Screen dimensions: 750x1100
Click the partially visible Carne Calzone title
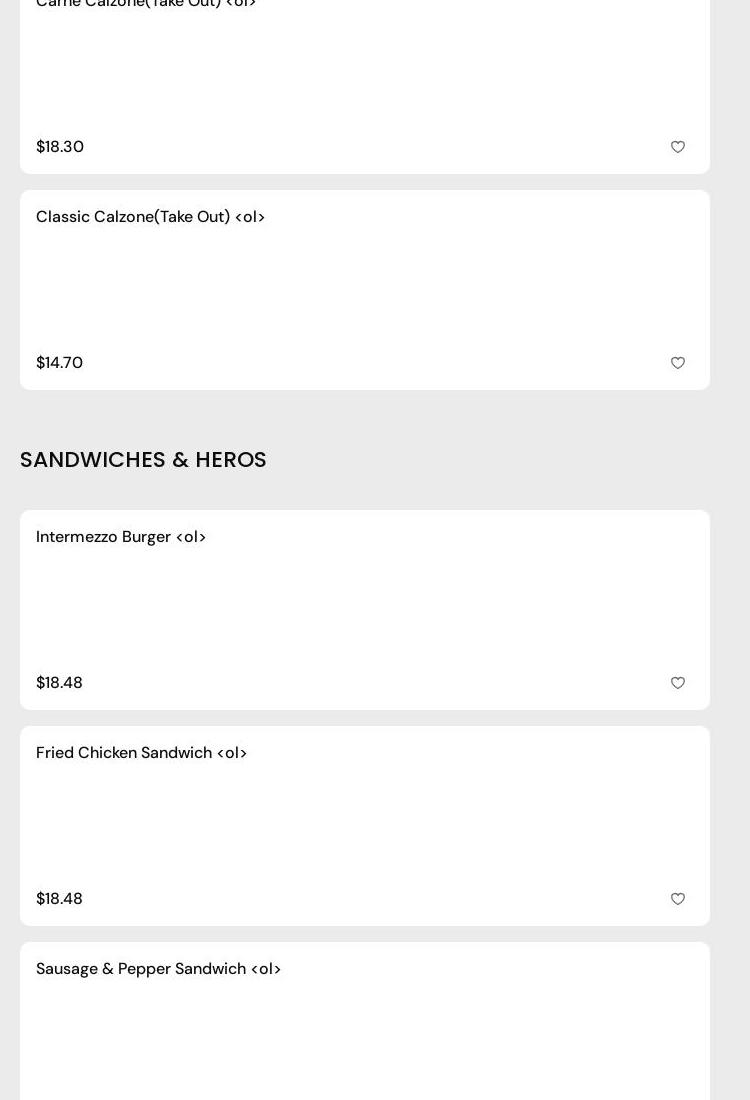coord(146,4)
